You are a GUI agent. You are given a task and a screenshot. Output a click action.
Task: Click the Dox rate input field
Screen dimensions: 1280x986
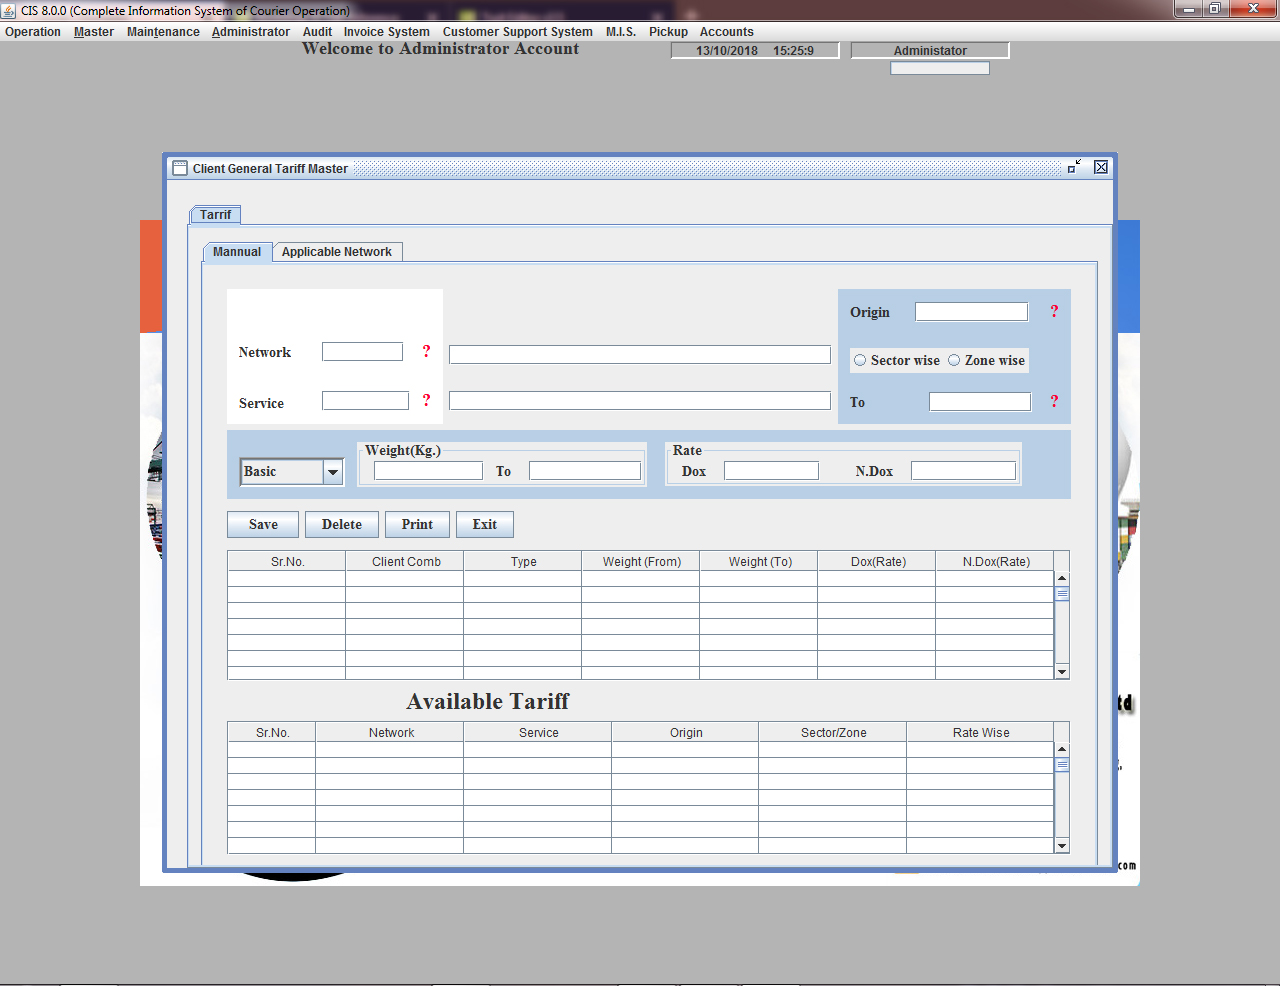pos(771,471)
